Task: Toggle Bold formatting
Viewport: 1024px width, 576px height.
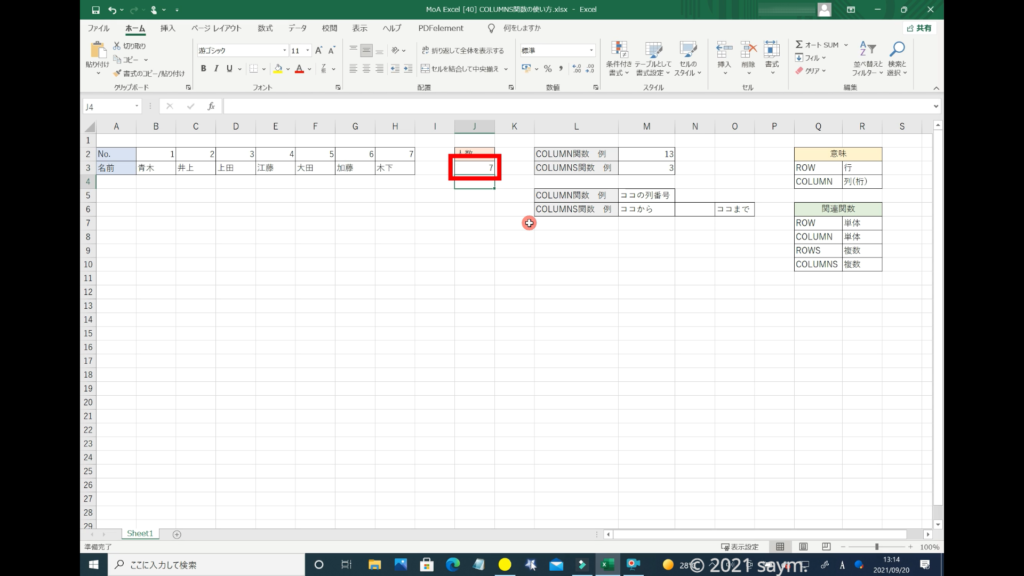Action: pos(203,69)
